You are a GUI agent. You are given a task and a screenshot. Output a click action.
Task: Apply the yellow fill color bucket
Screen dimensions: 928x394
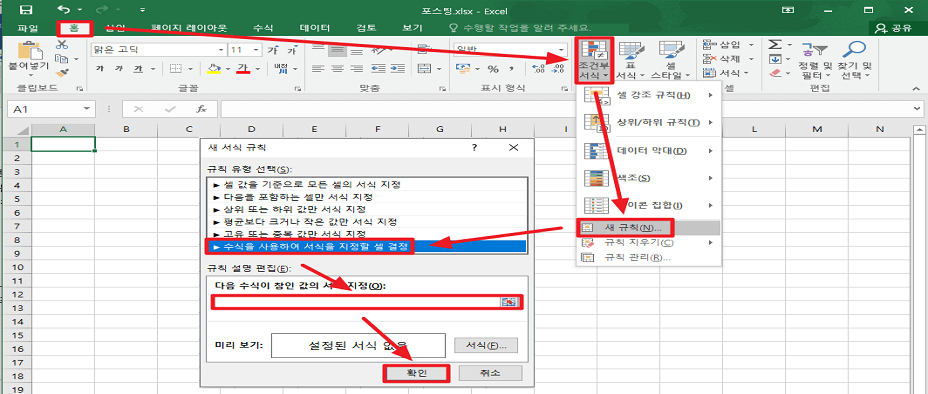coord(215,69)
